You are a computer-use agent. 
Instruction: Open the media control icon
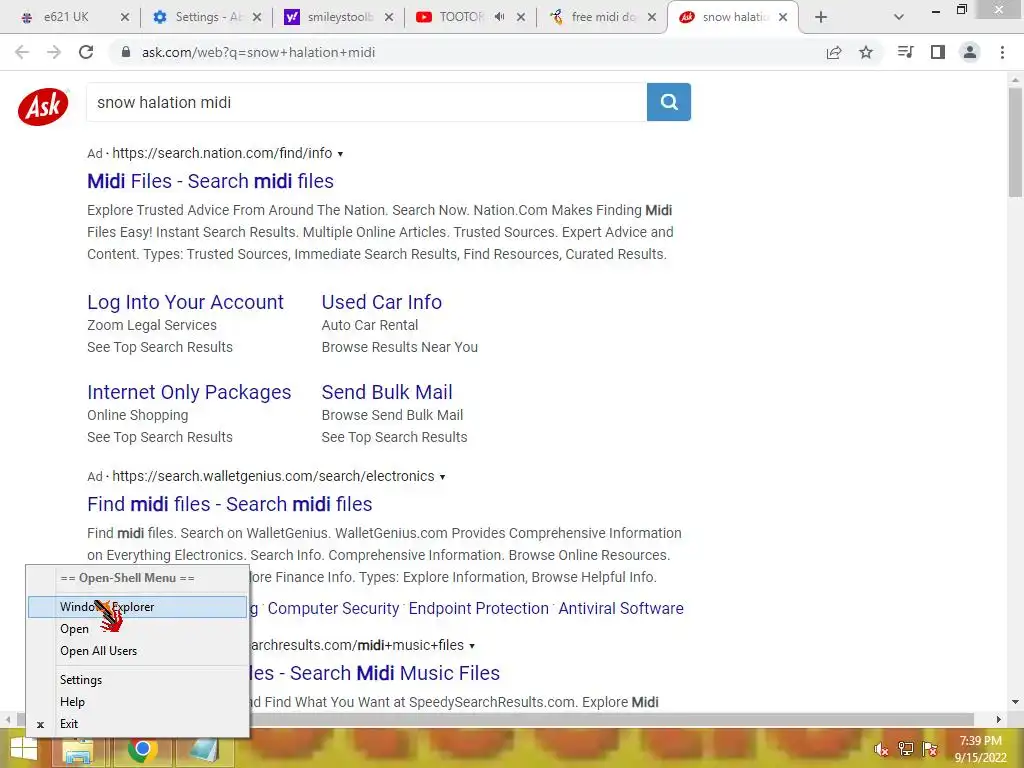point(905,52)
